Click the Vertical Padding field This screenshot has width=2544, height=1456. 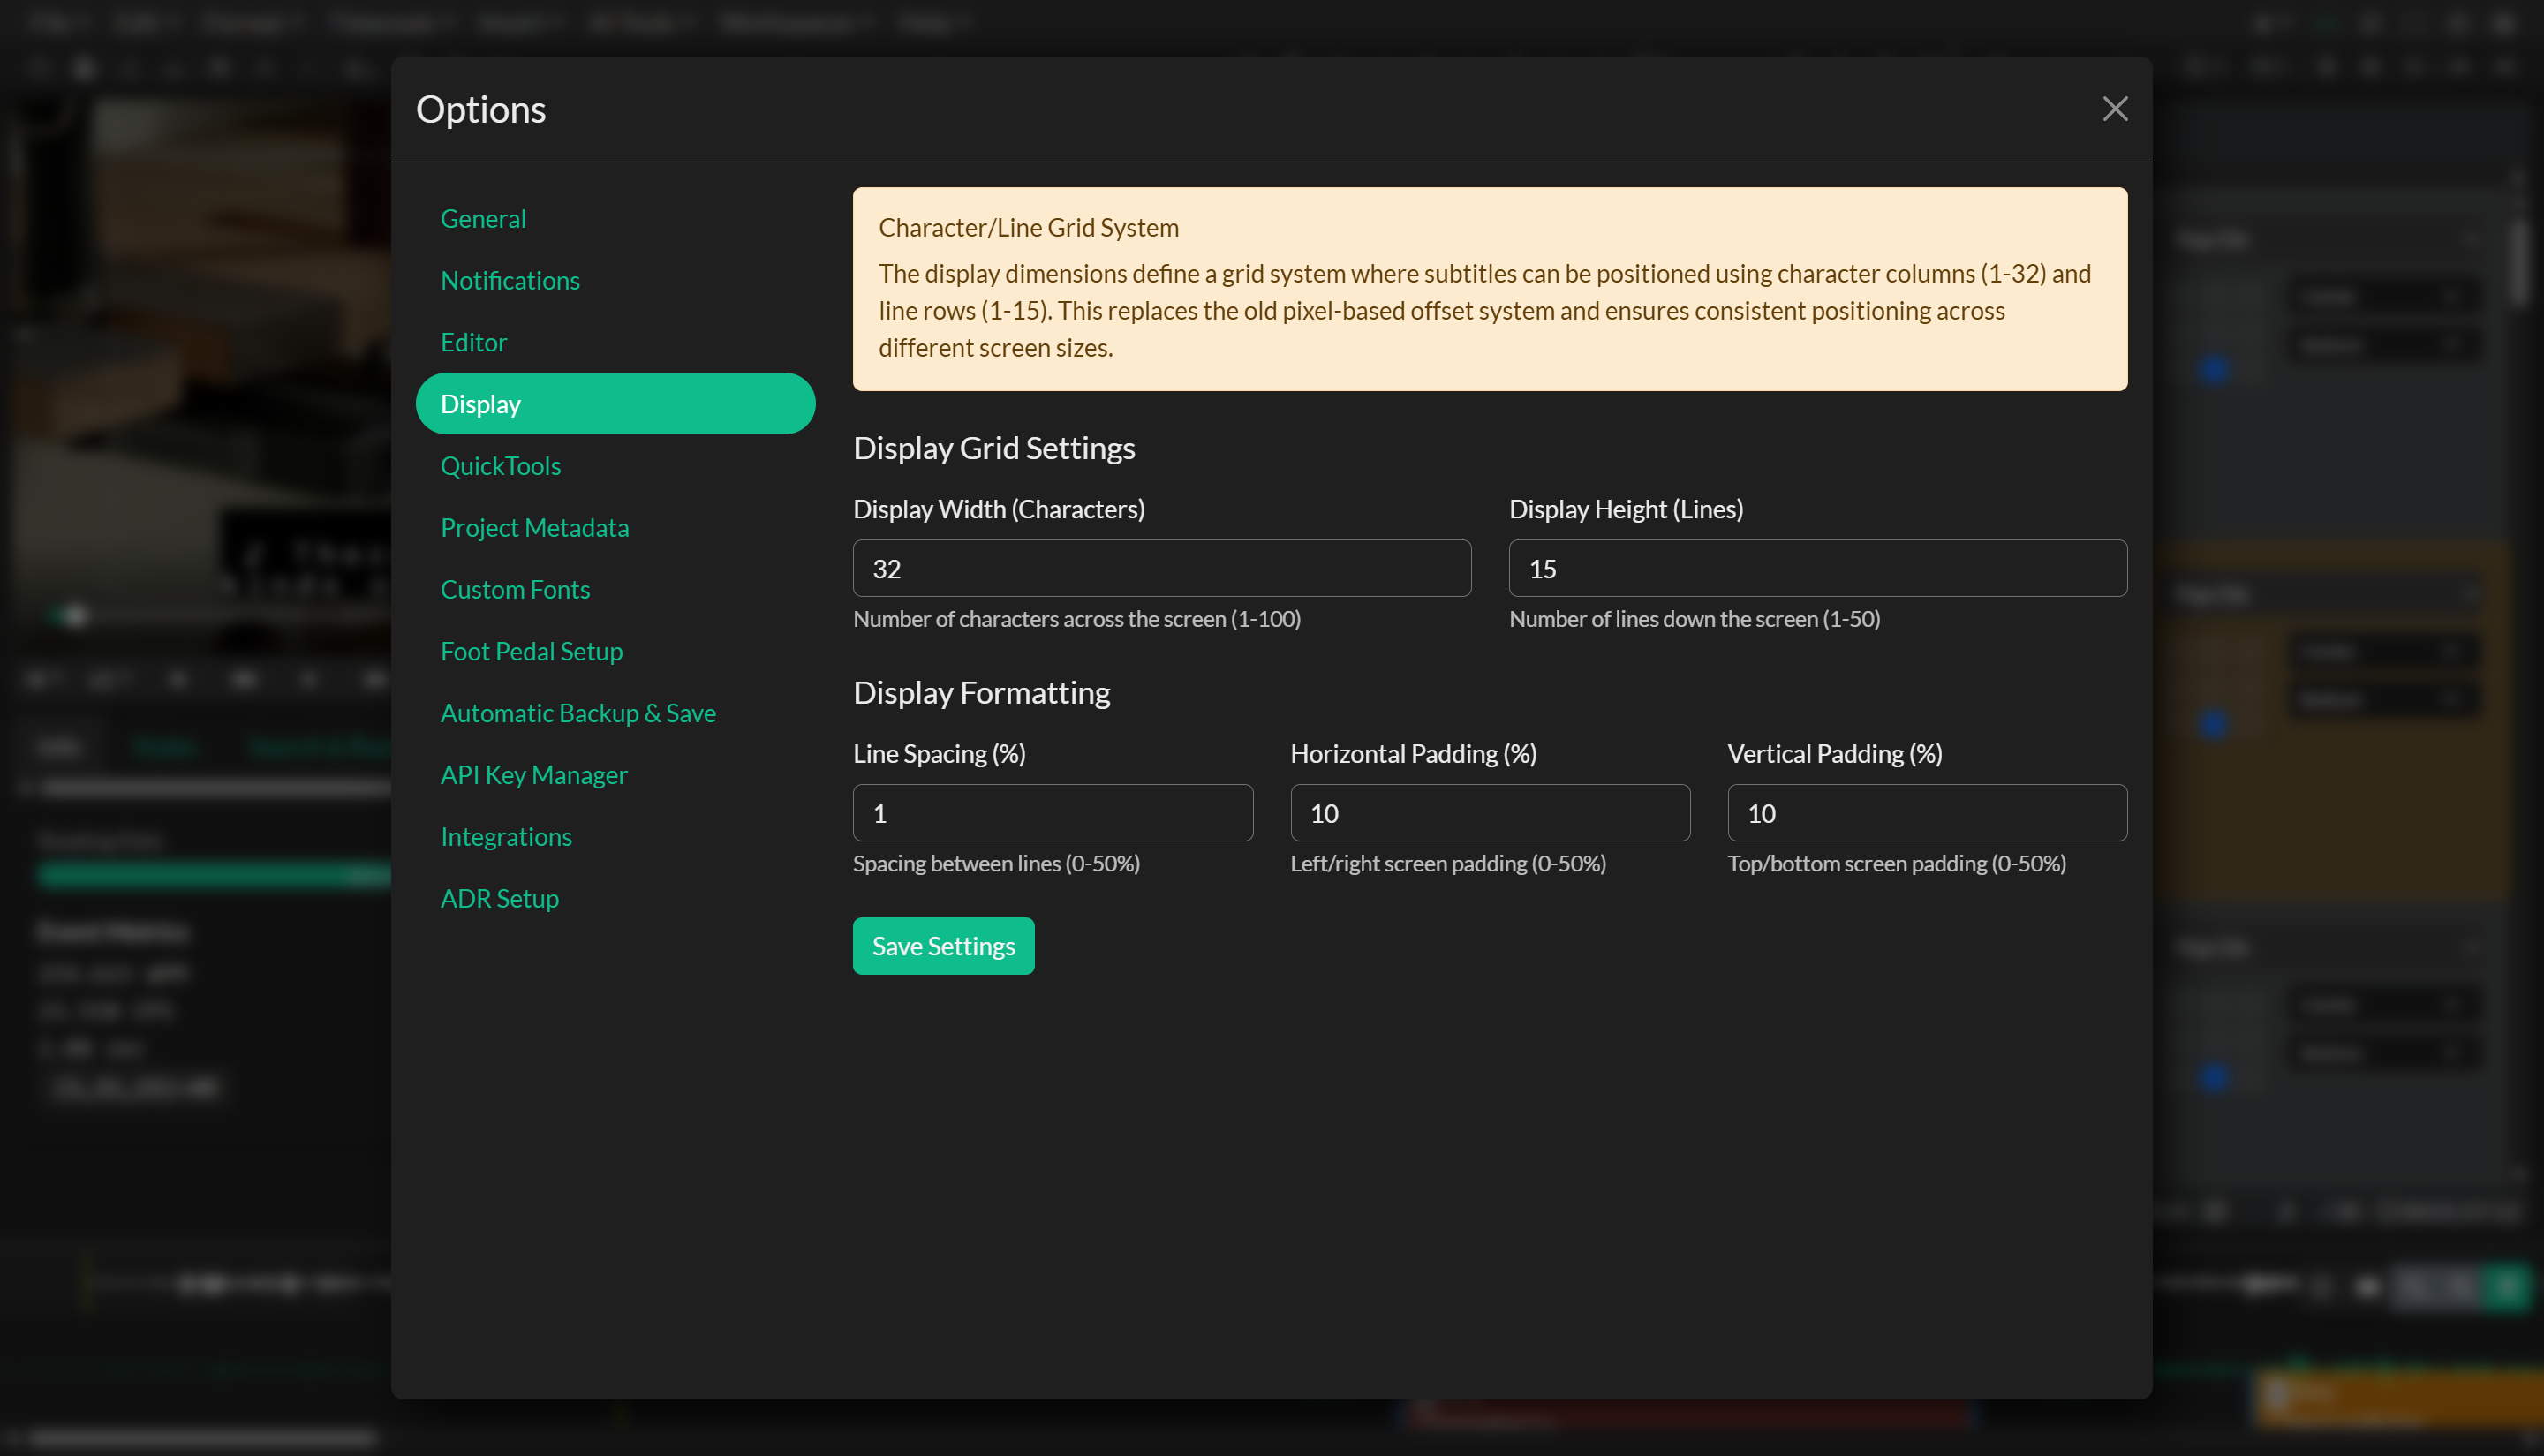tap(1926, 813)
